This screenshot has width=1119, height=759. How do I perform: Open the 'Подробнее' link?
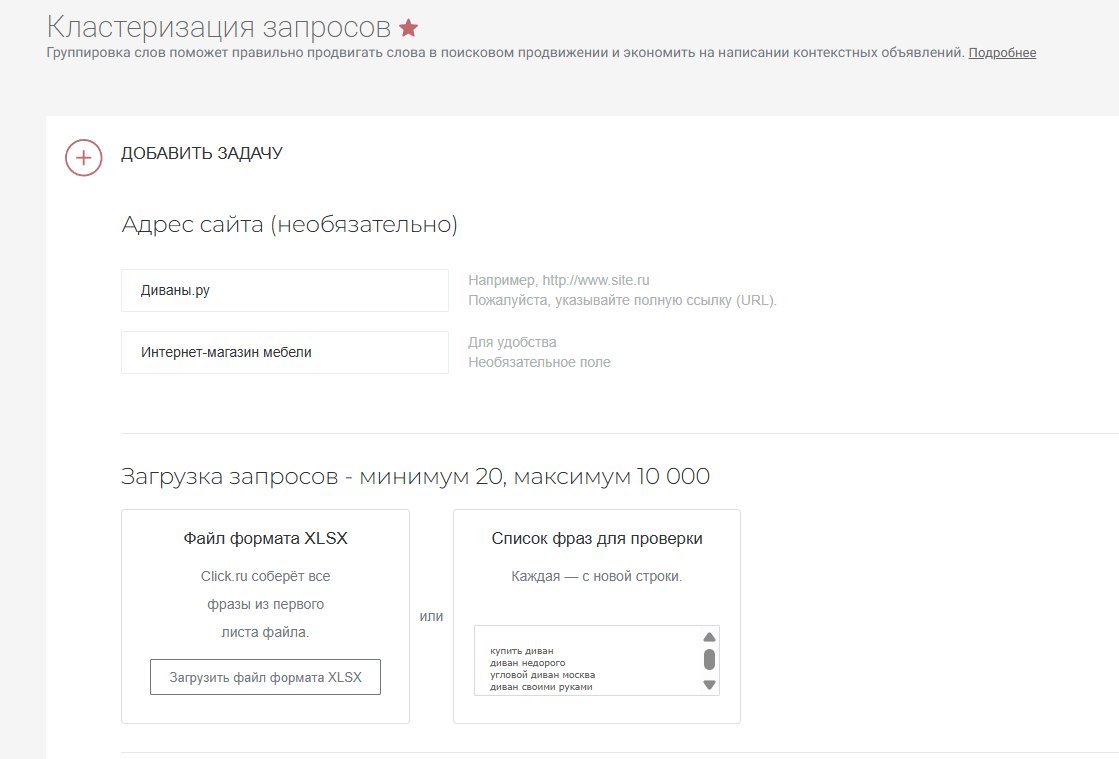(1002, 53)
